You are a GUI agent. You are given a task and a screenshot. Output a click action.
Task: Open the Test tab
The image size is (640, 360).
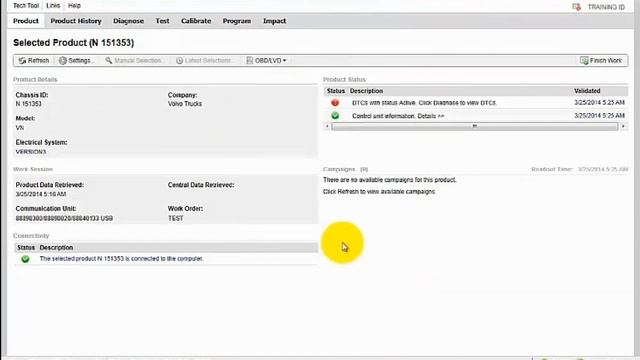click(x=162, y=21)
